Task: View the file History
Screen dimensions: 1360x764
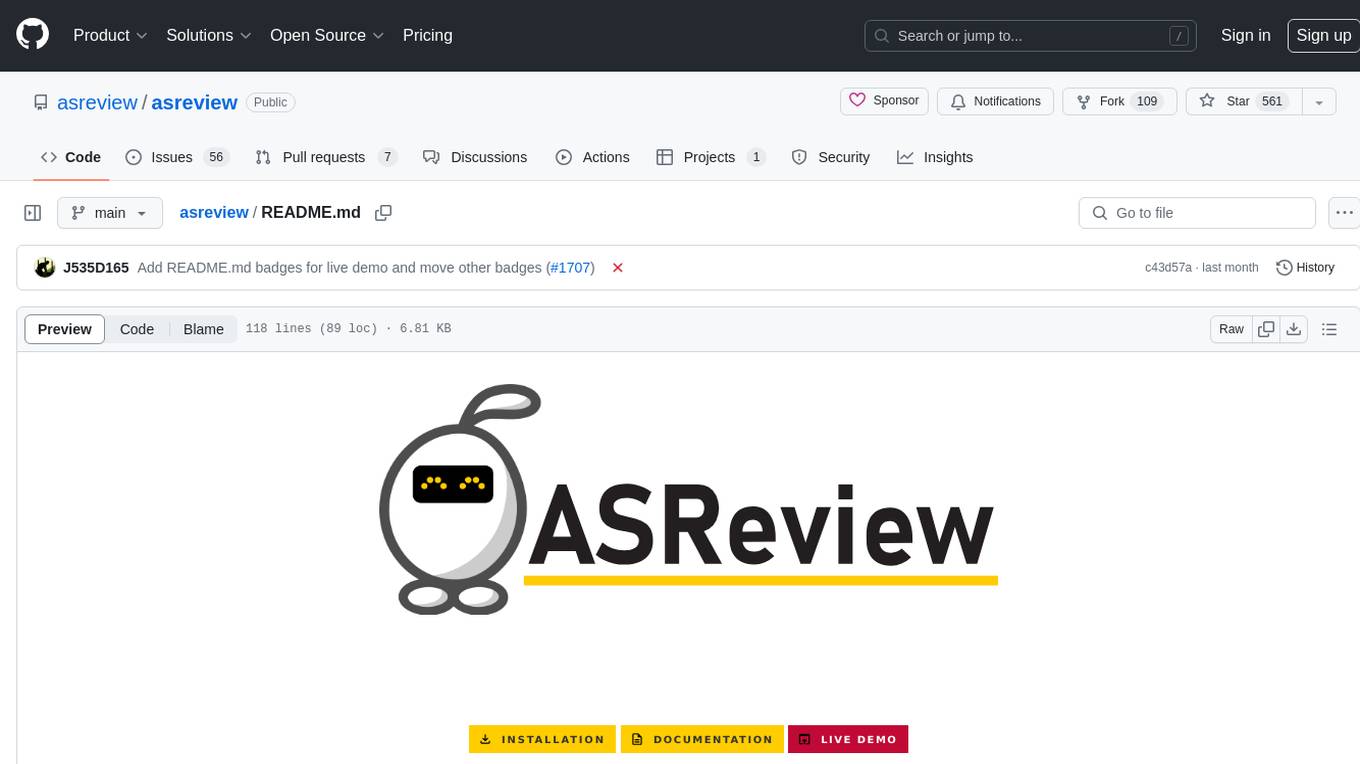Action: tap(1306, 267)
